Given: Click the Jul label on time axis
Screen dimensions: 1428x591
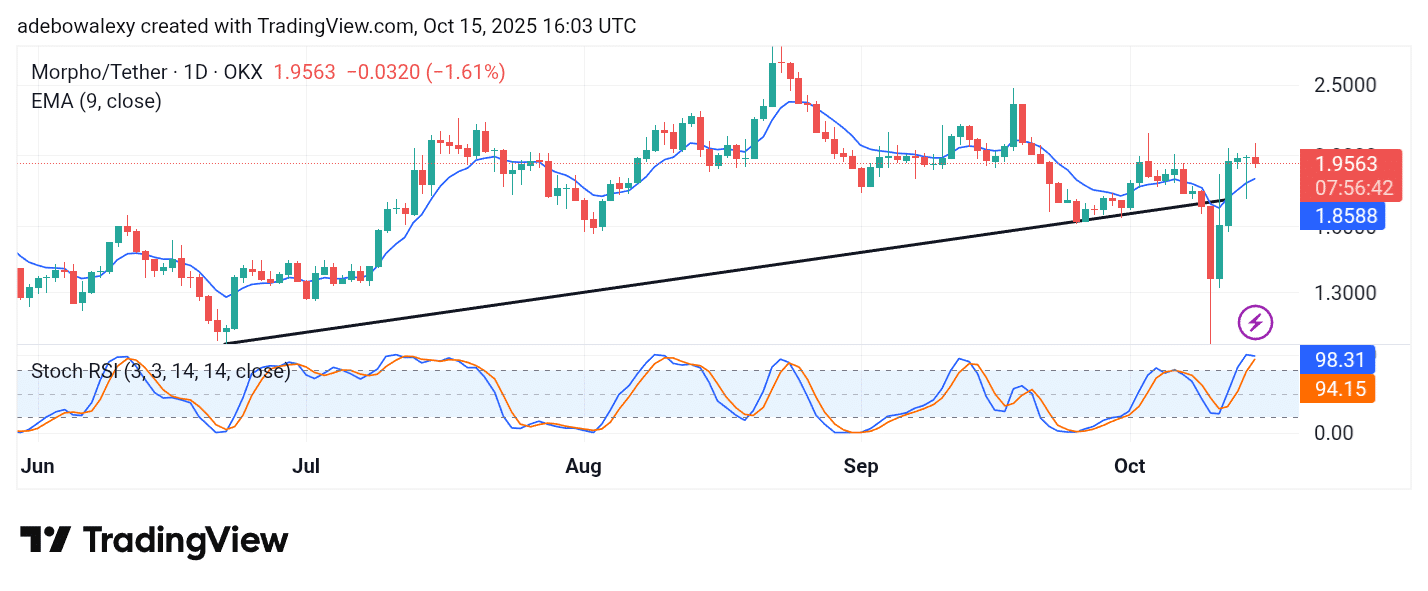Looking at the screenshot, I should click(306, 466).
